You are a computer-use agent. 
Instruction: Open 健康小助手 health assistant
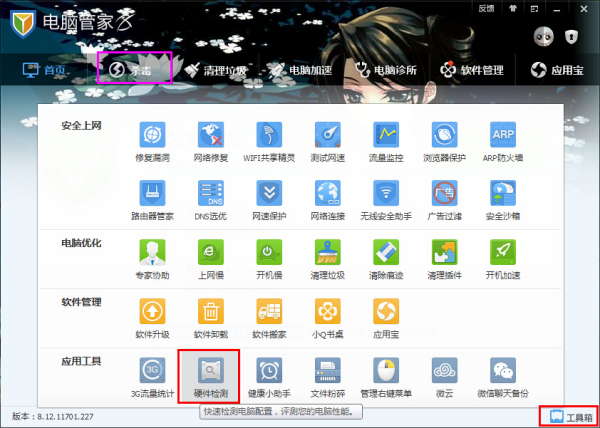pyautogui.click(x=269, y=377)
